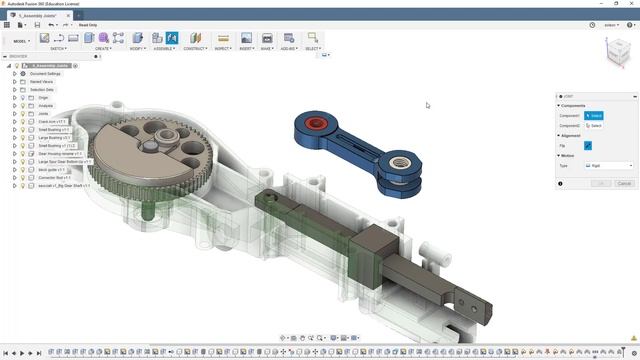
Task: Select the Select tool icon
Action: click(x=313, y=38)
